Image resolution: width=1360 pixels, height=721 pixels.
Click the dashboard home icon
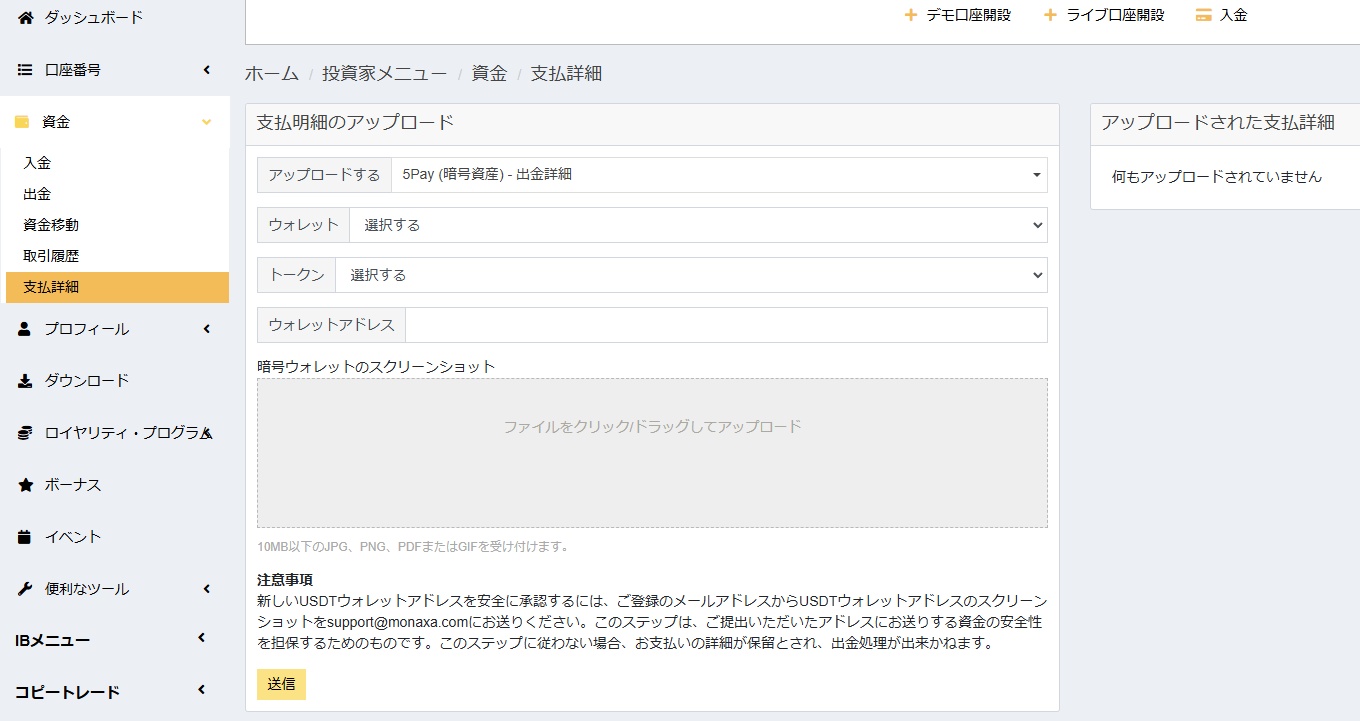[26, 17]
